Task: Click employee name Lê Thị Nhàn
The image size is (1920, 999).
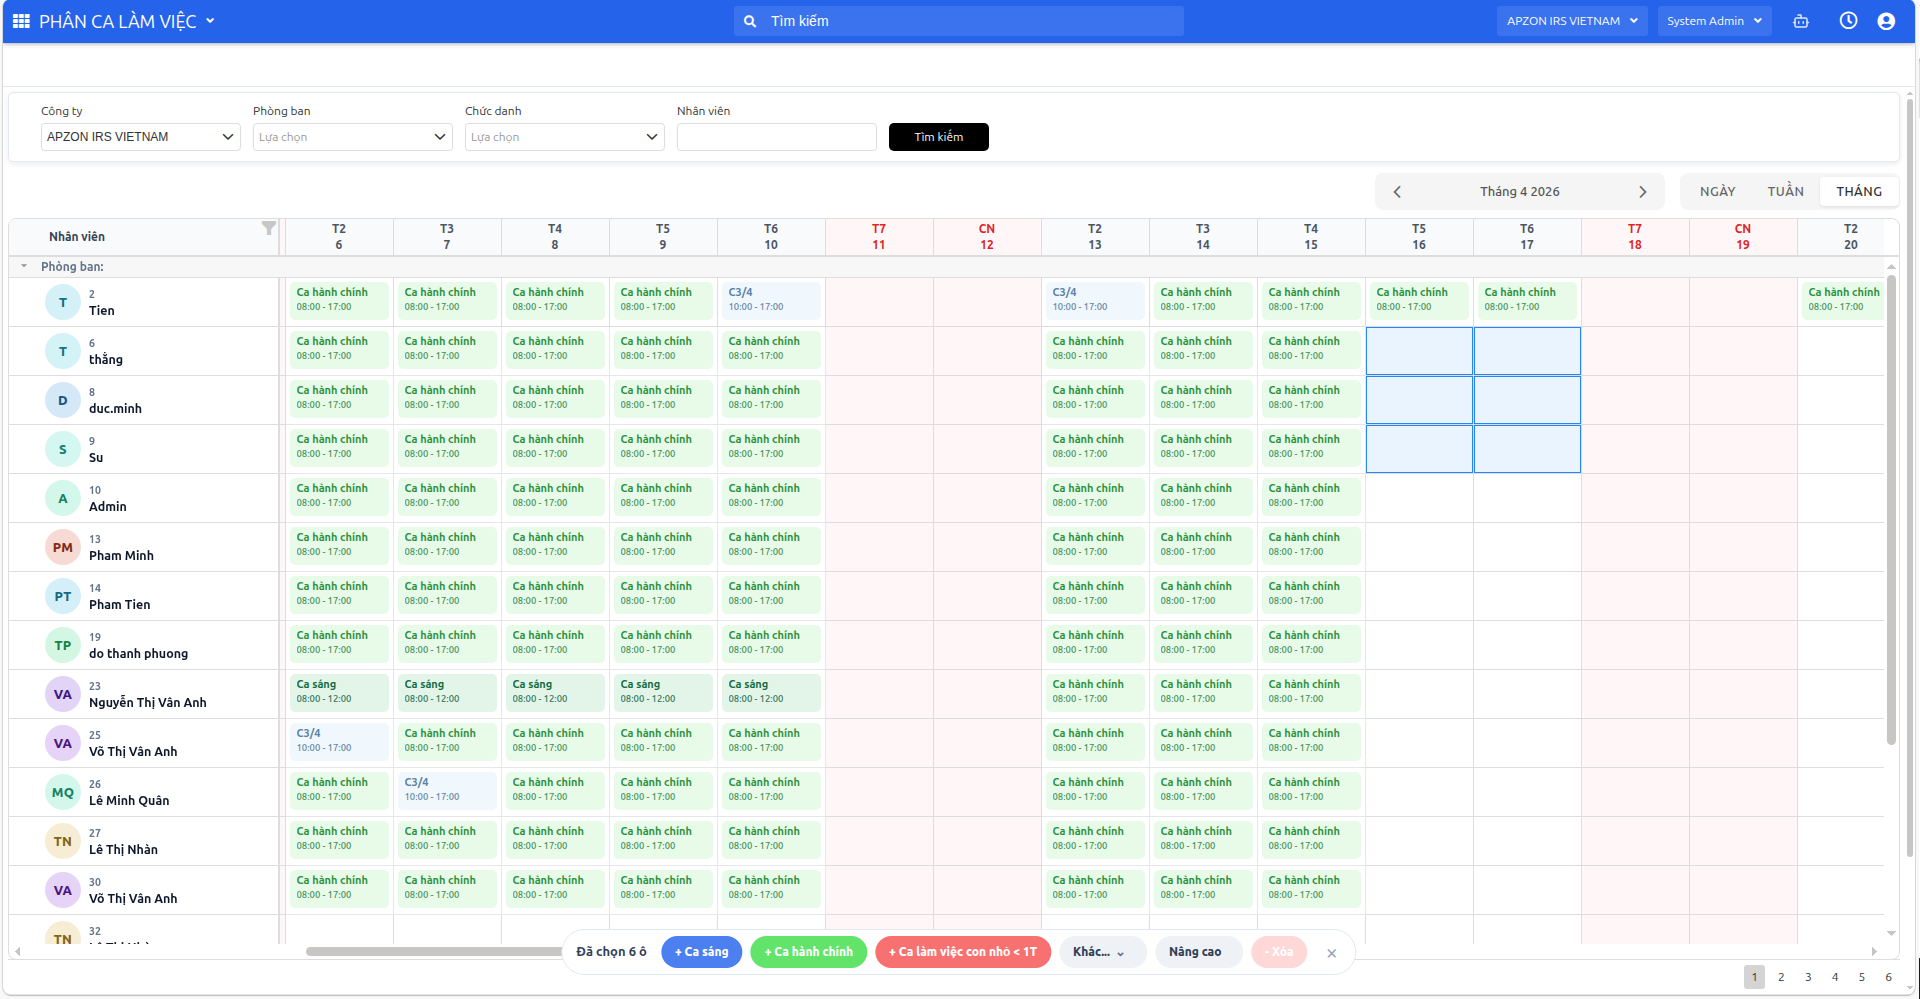Action: (x=123, y=850)
